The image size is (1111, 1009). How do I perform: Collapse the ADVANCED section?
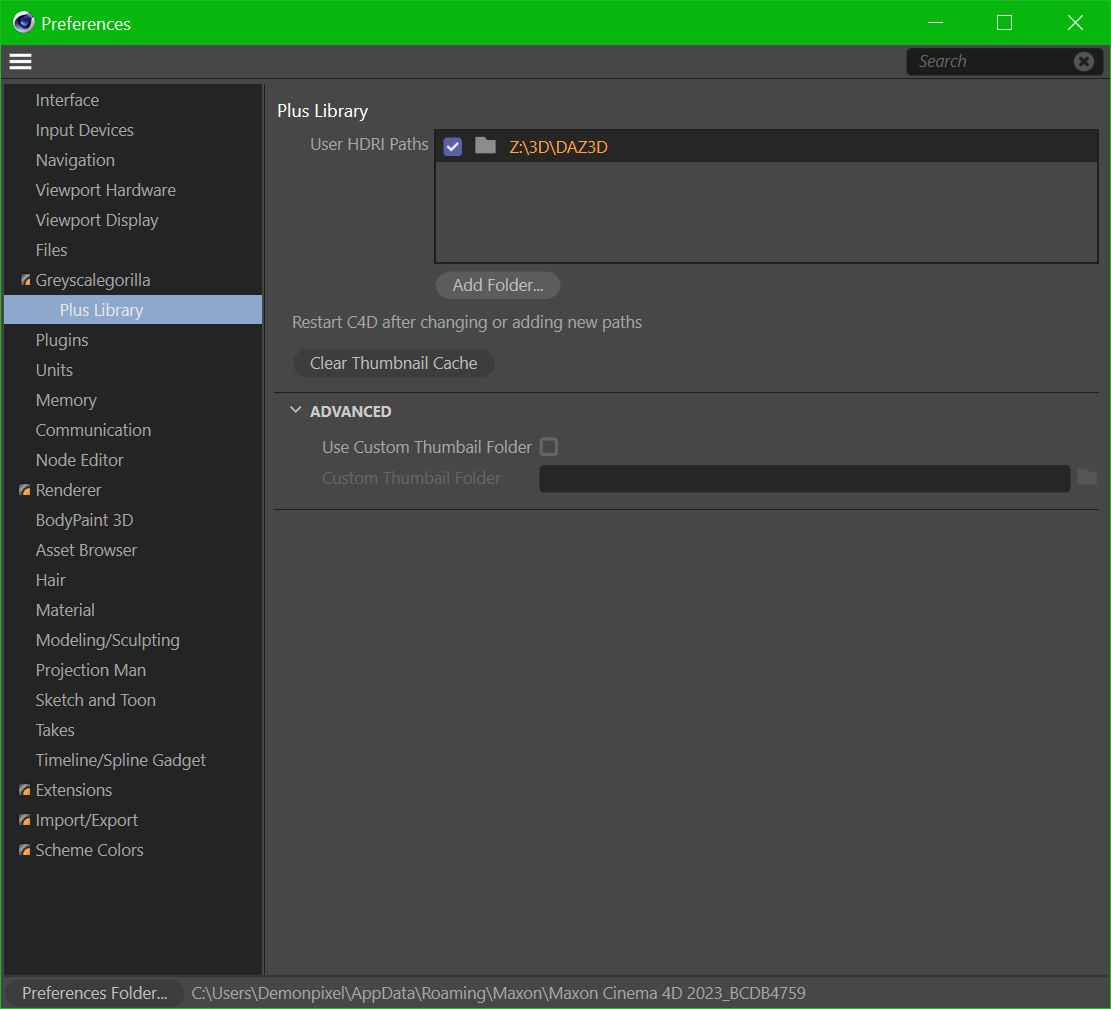pos(296,411)
